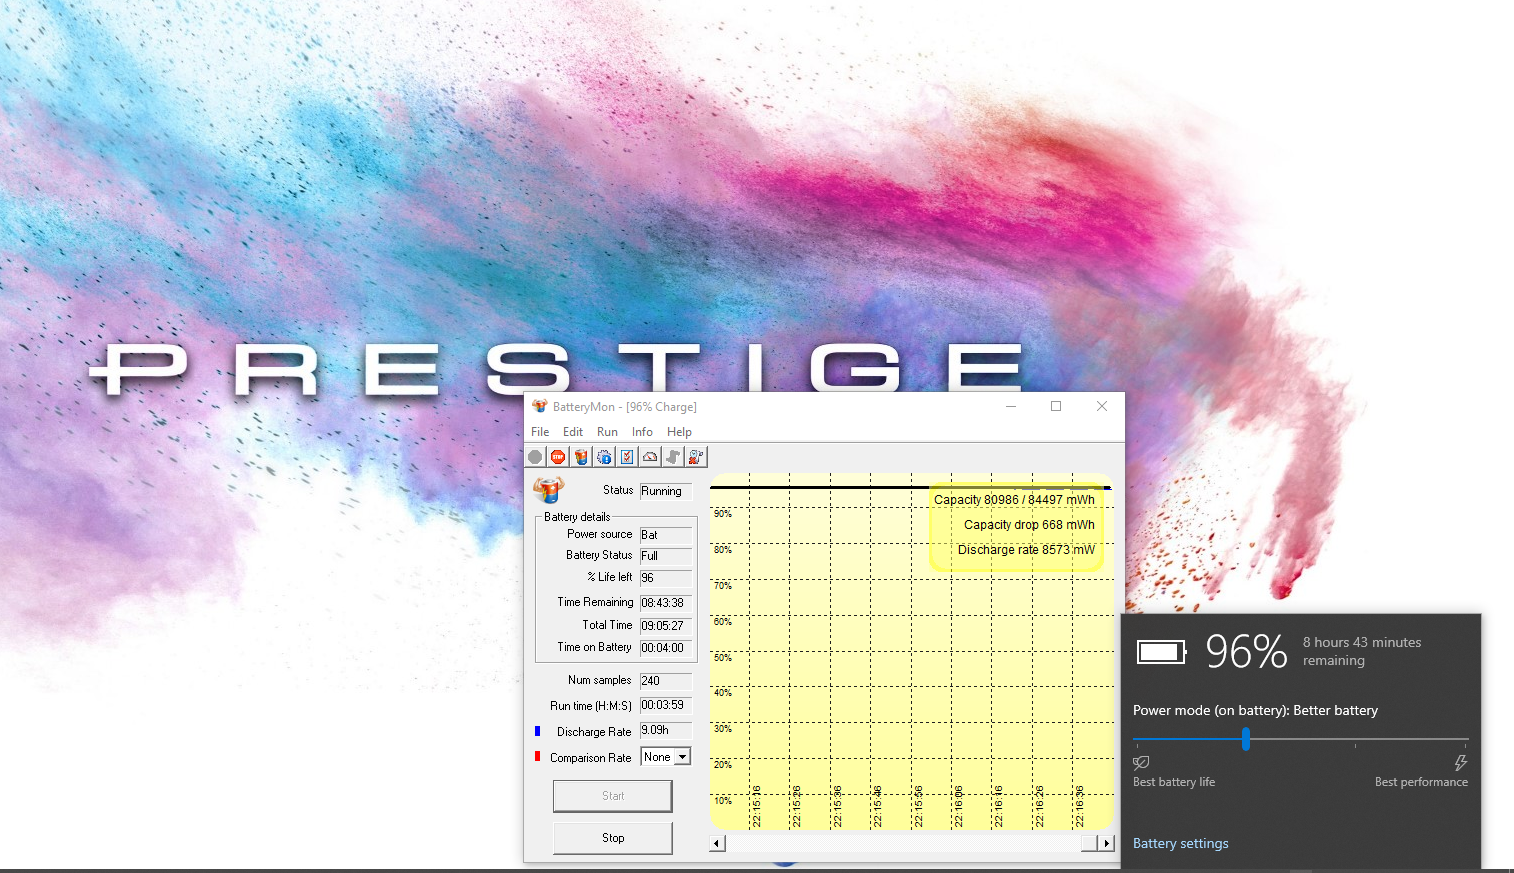Click the Power mode (on battery) label
This screenshot has height=873, width=1514.
(x=1255, y=710)
